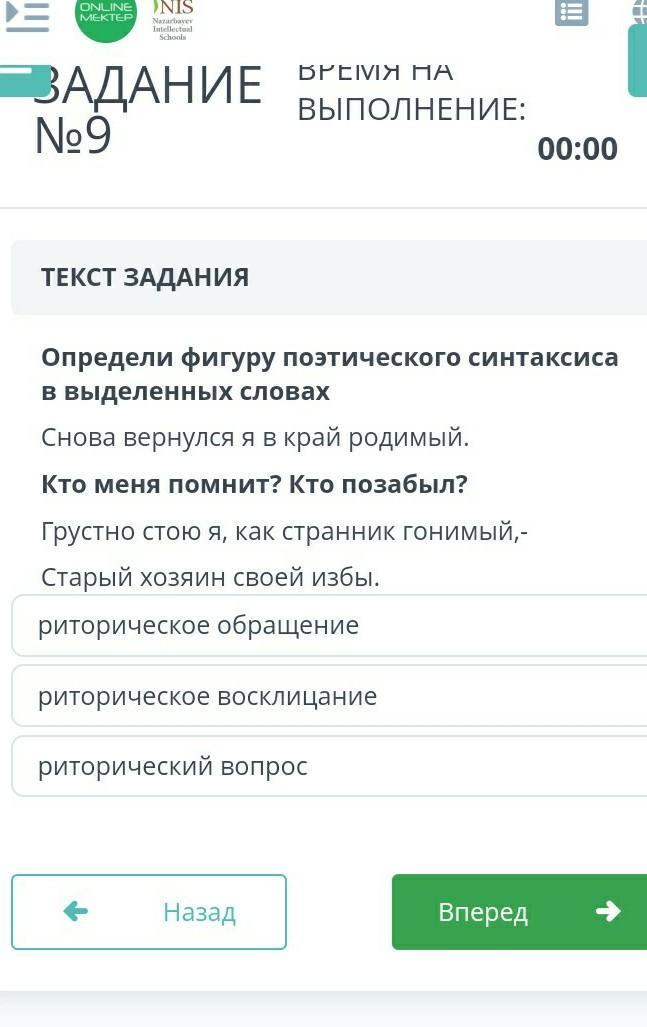Go back with the Назад button

pos(149,911)
